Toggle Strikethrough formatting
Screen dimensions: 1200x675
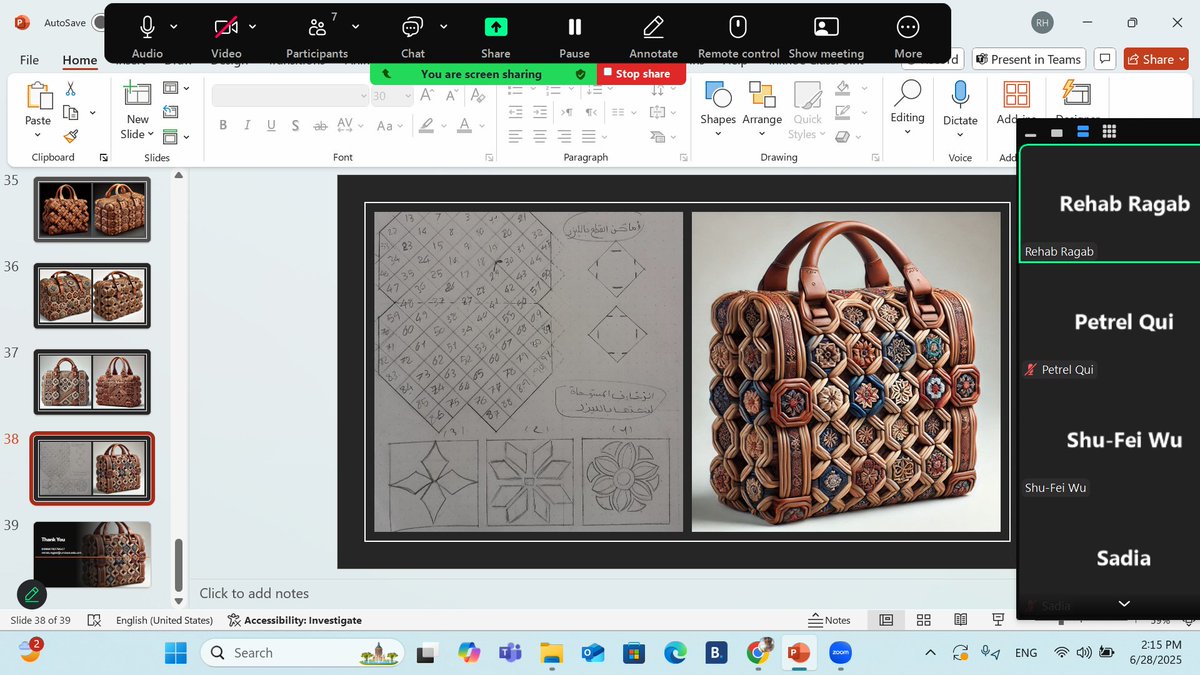pyautogui.click(x=320, y=125)
